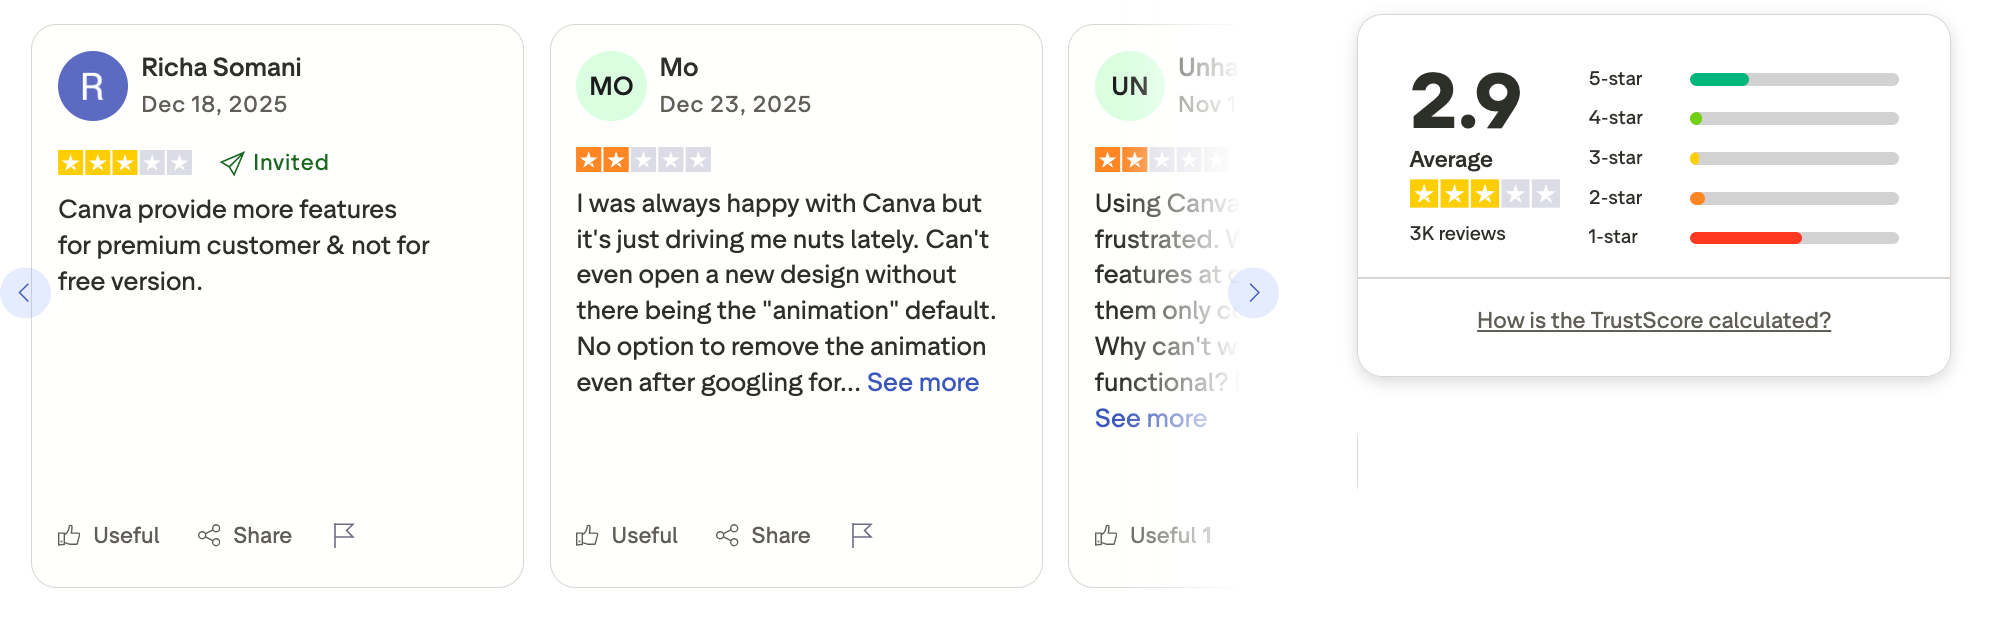Click Richa Somani's R avatar
Screen dimensions: 1996x618
(x=93, y=86)
